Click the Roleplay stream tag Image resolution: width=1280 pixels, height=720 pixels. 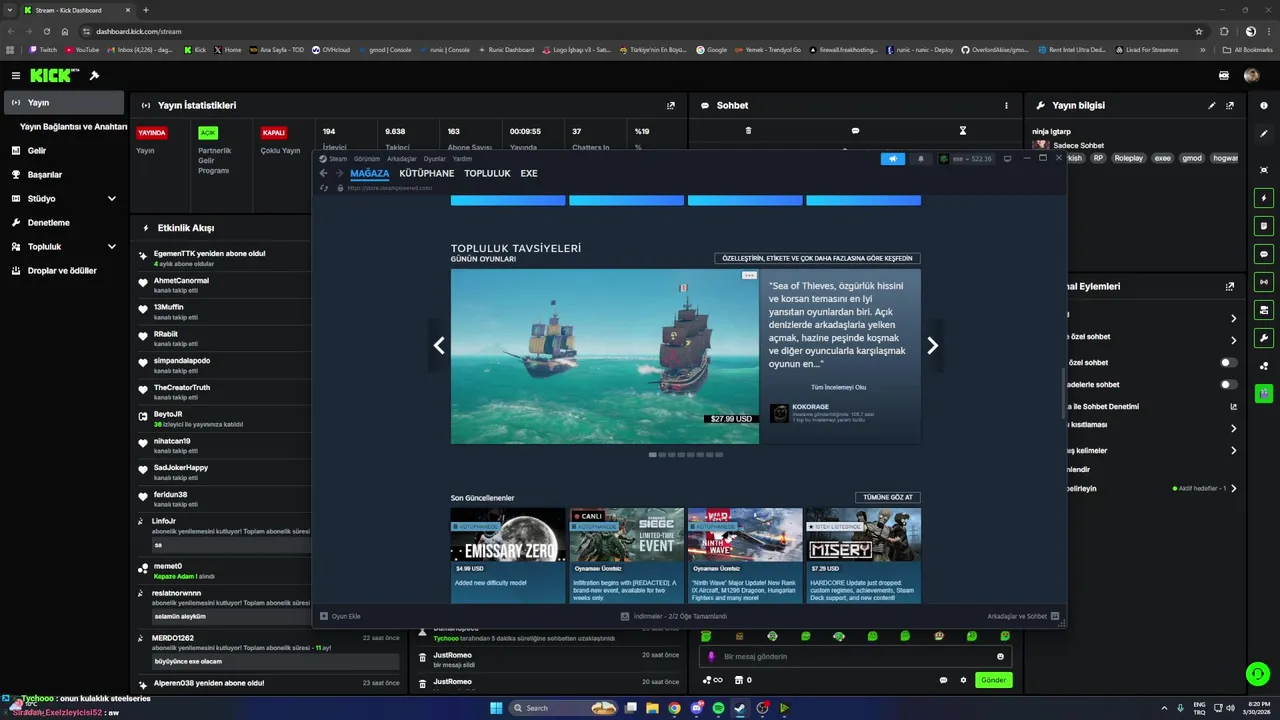pos(1129,158)
